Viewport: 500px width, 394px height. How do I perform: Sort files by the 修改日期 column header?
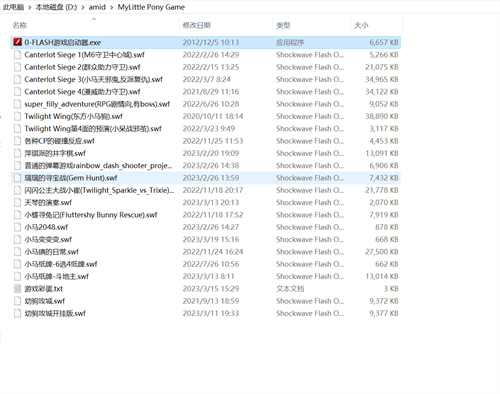coord(197,25)
